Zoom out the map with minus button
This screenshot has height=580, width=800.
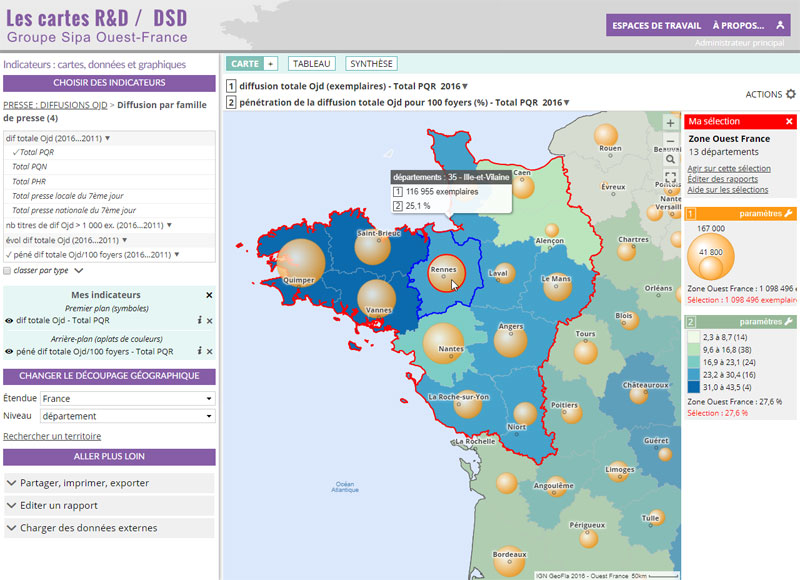coord(670,141)
